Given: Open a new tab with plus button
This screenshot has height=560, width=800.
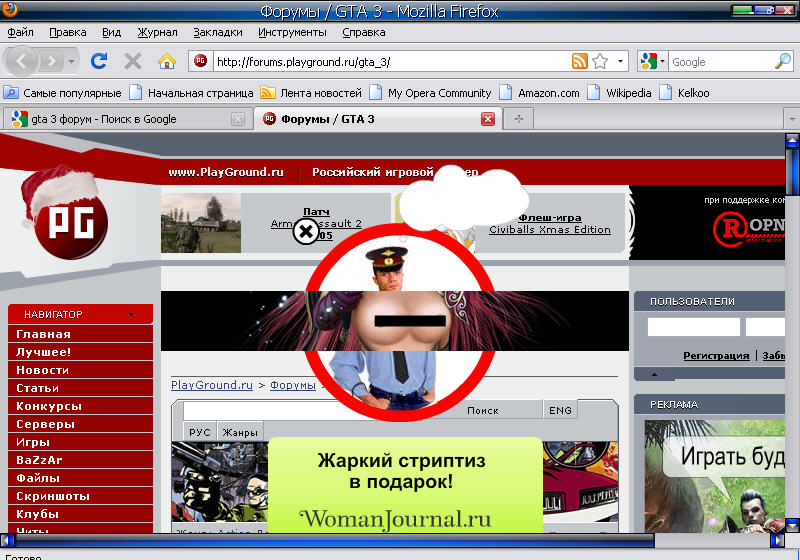Looking at the screenshot, I should 518,119.
